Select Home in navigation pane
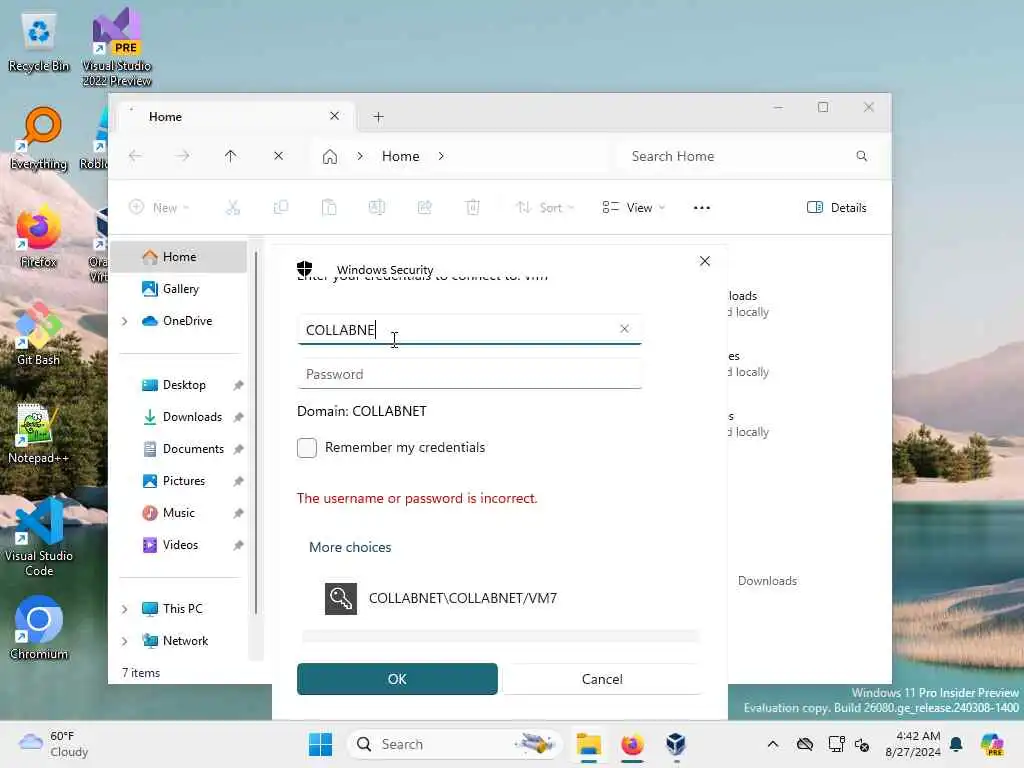This screenshot has width=1024, height=768. [179, 257]
